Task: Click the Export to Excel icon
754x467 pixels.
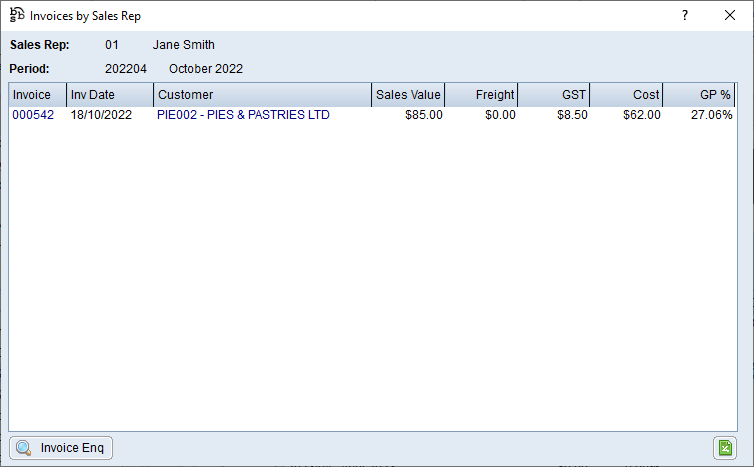Action: (x=724, y=448)
